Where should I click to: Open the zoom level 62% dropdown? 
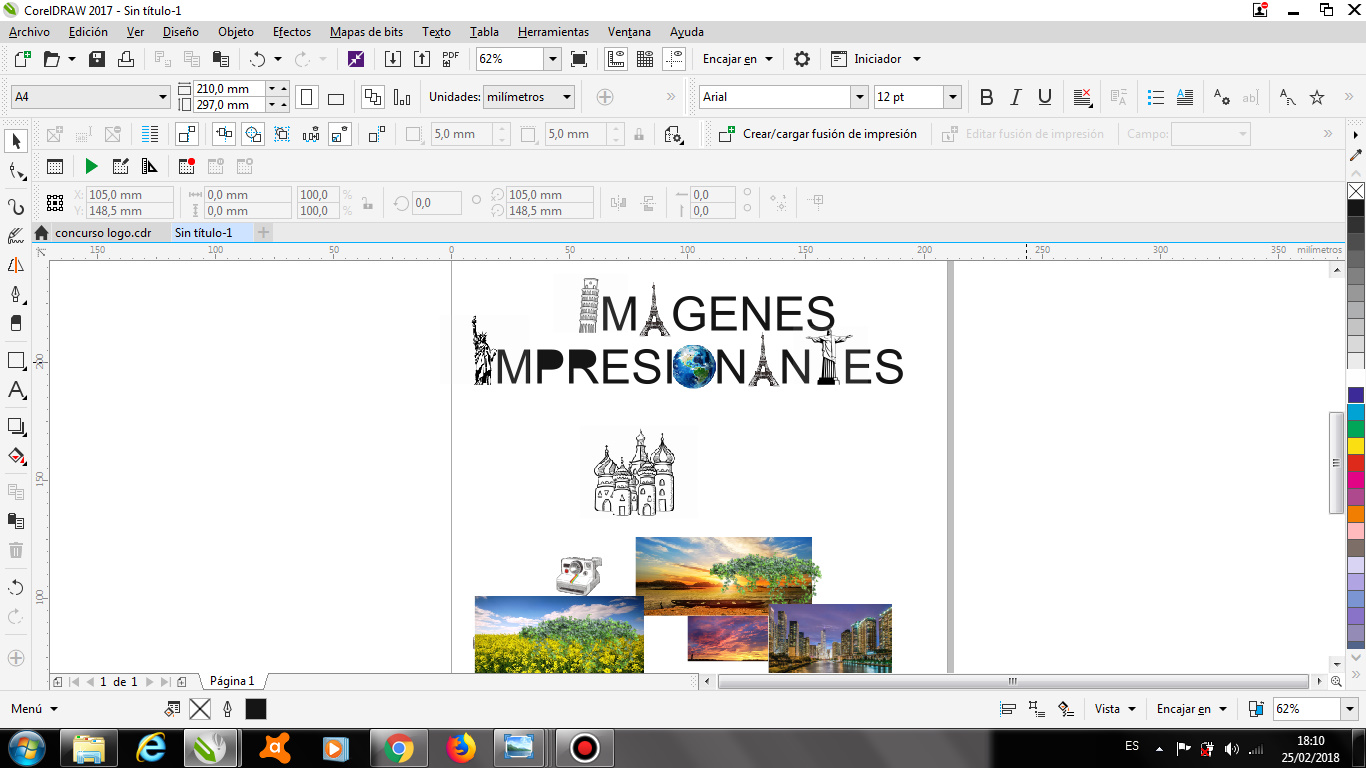552,59
